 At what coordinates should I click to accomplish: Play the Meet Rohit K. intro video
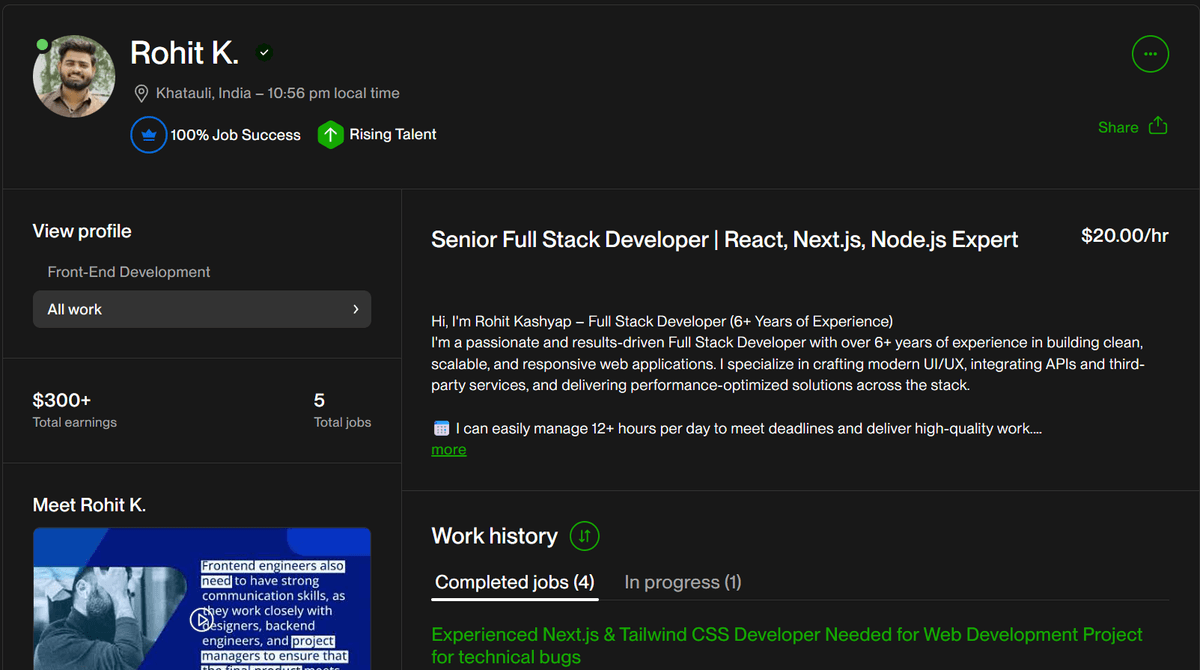201,620
